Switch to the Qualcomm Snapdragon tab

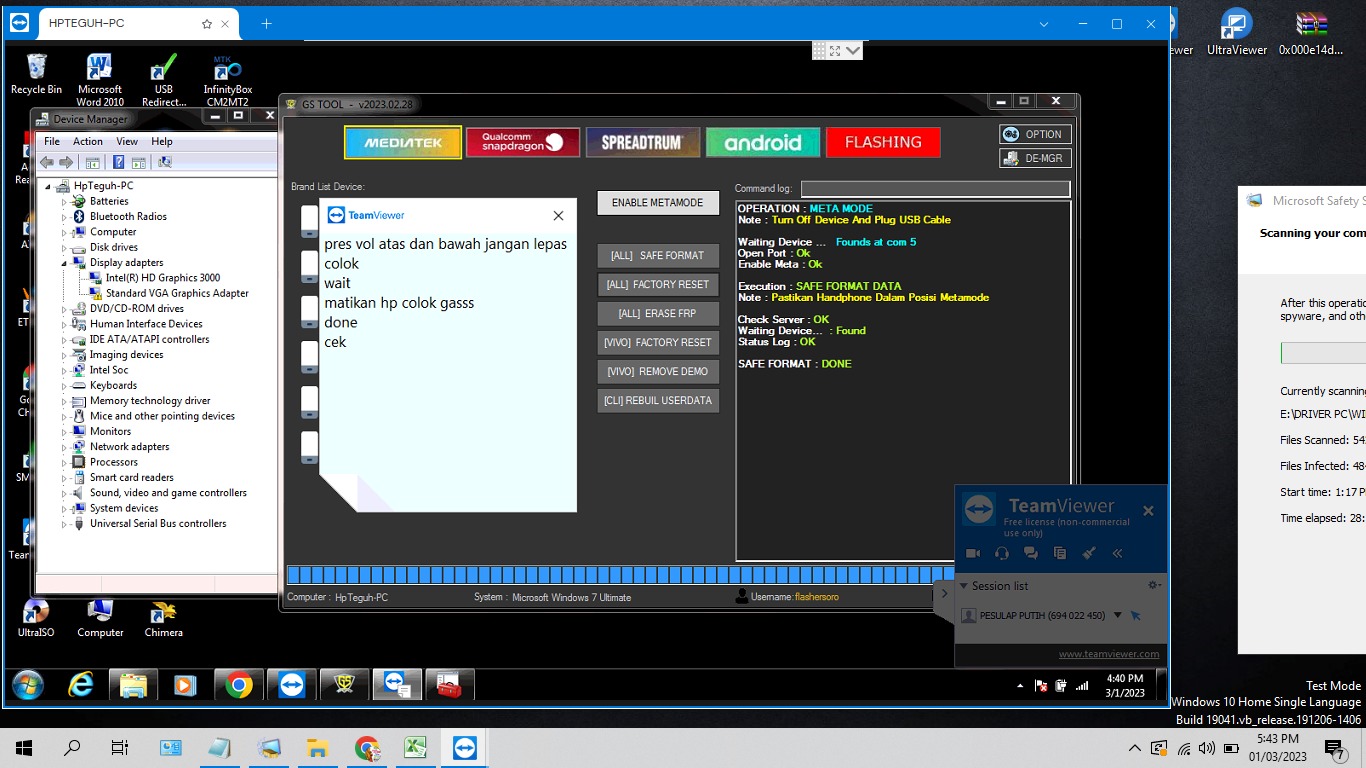point(523,142)
